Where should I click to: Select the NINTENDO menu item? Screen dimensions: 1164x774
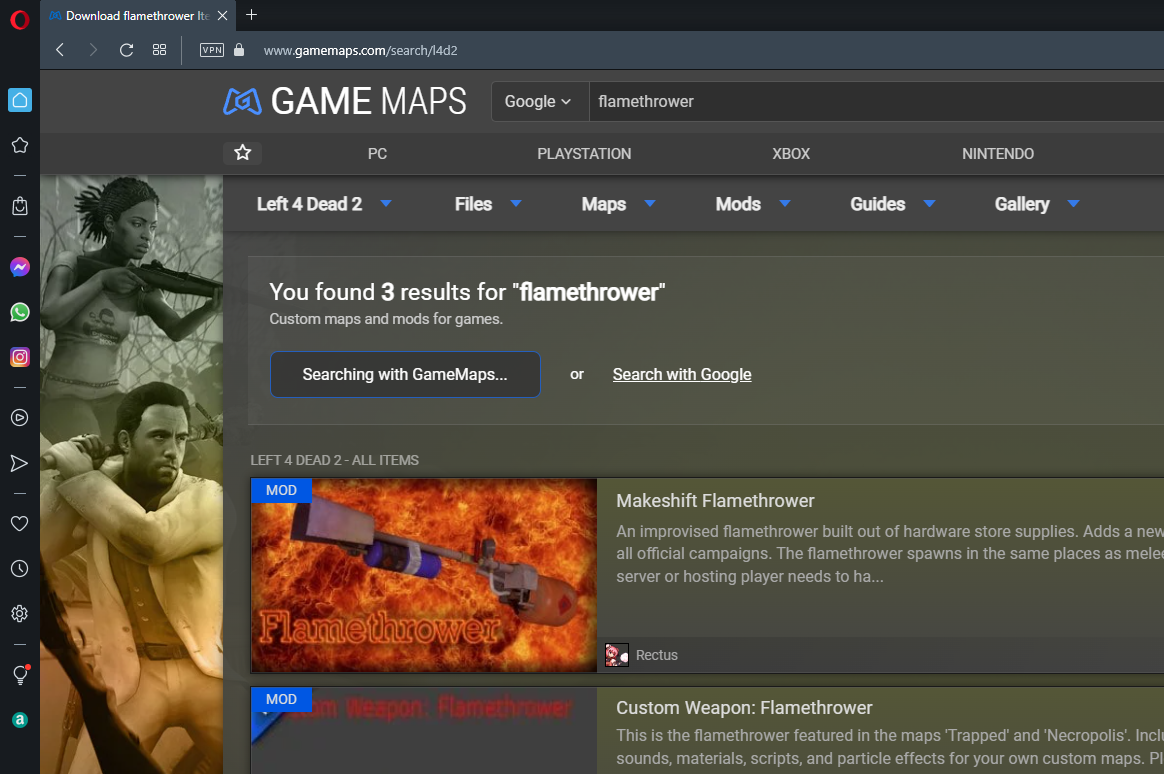pos(997,154)
